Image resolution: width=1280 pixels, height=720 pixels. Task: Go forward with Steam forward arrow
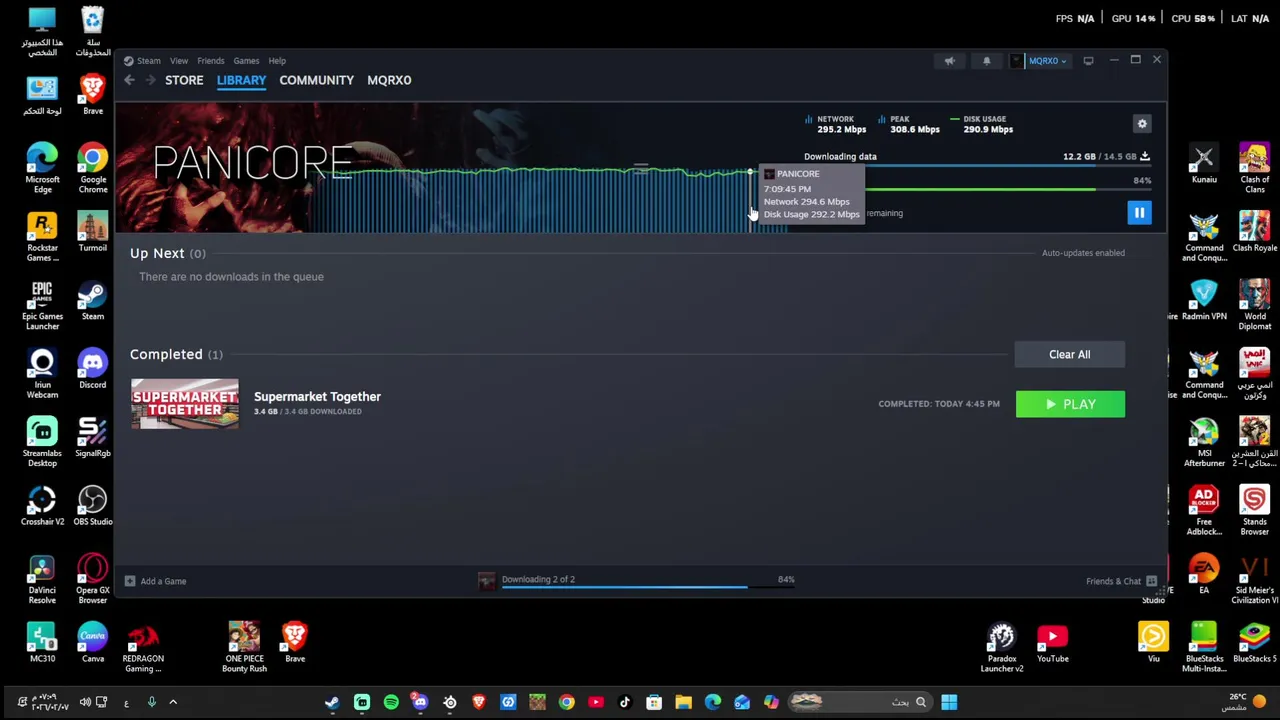point(151,80)
